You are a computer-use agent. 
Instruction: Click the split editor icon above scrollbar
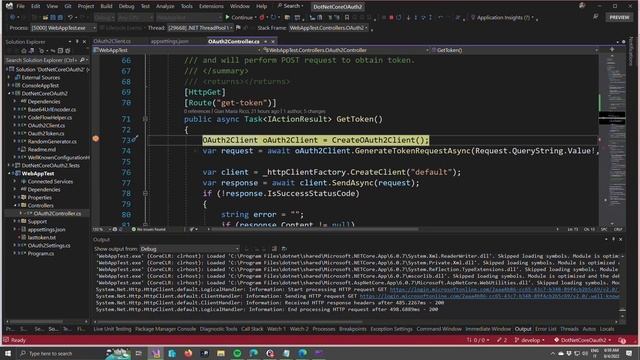tap(612, 49)
